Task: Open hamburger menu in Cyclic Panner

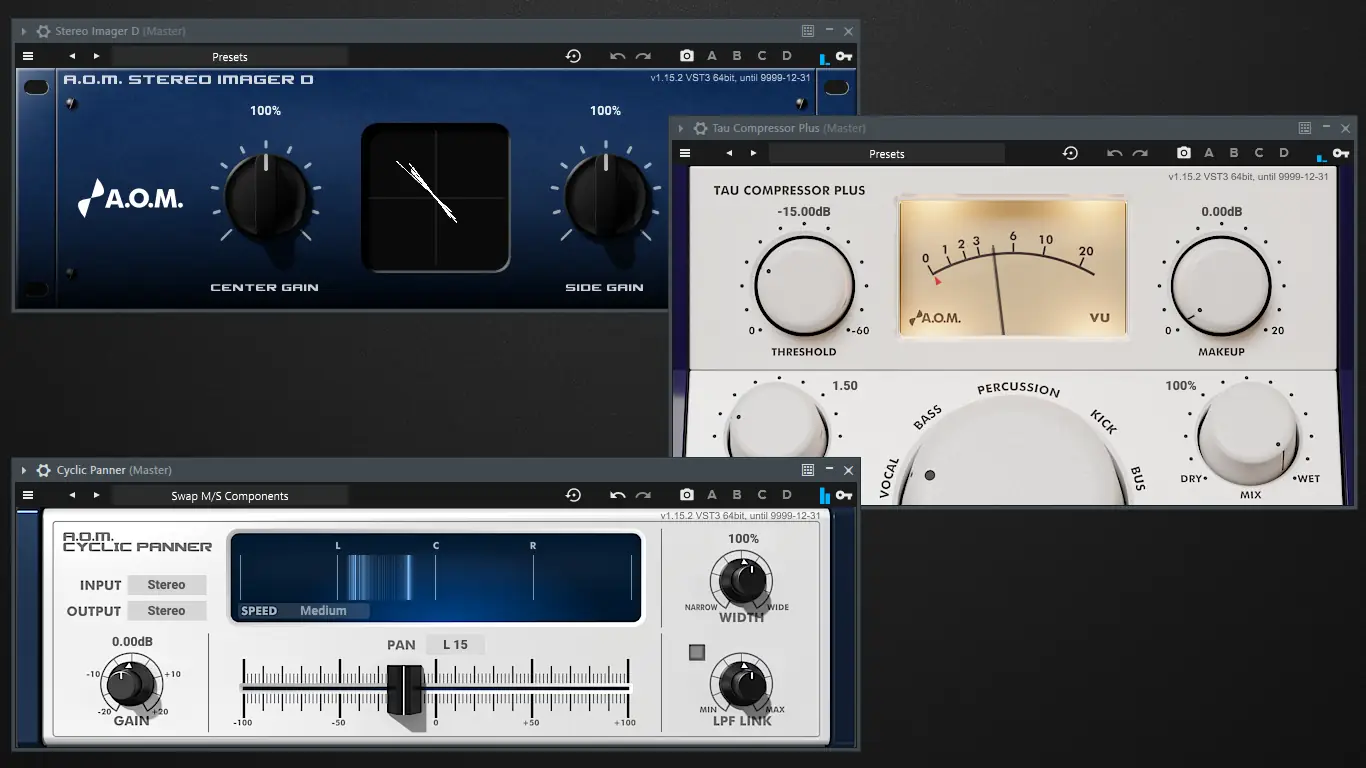Action: (28, 495)
